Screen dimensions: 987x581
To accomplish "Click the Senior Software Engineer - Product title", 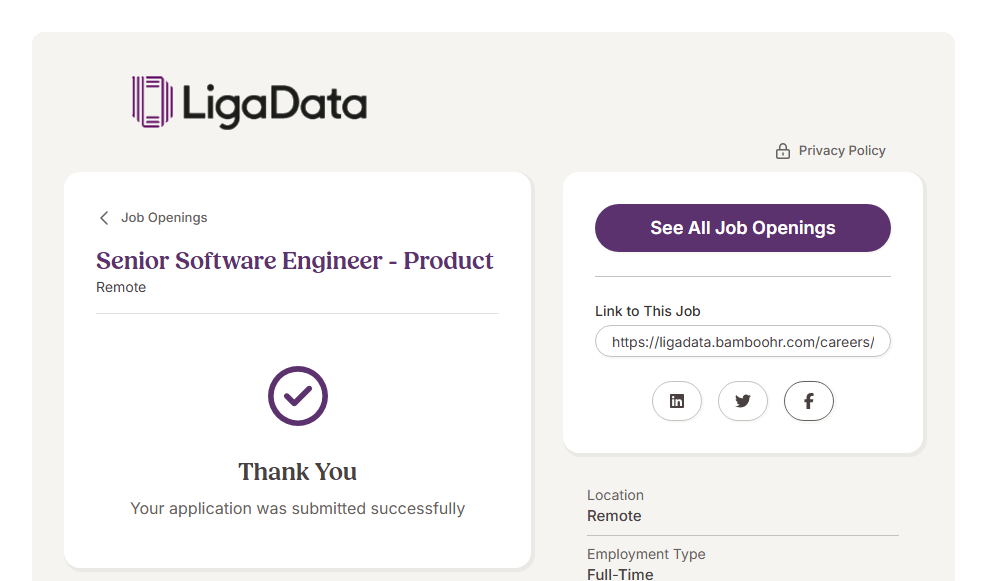I will click(295, 261).
